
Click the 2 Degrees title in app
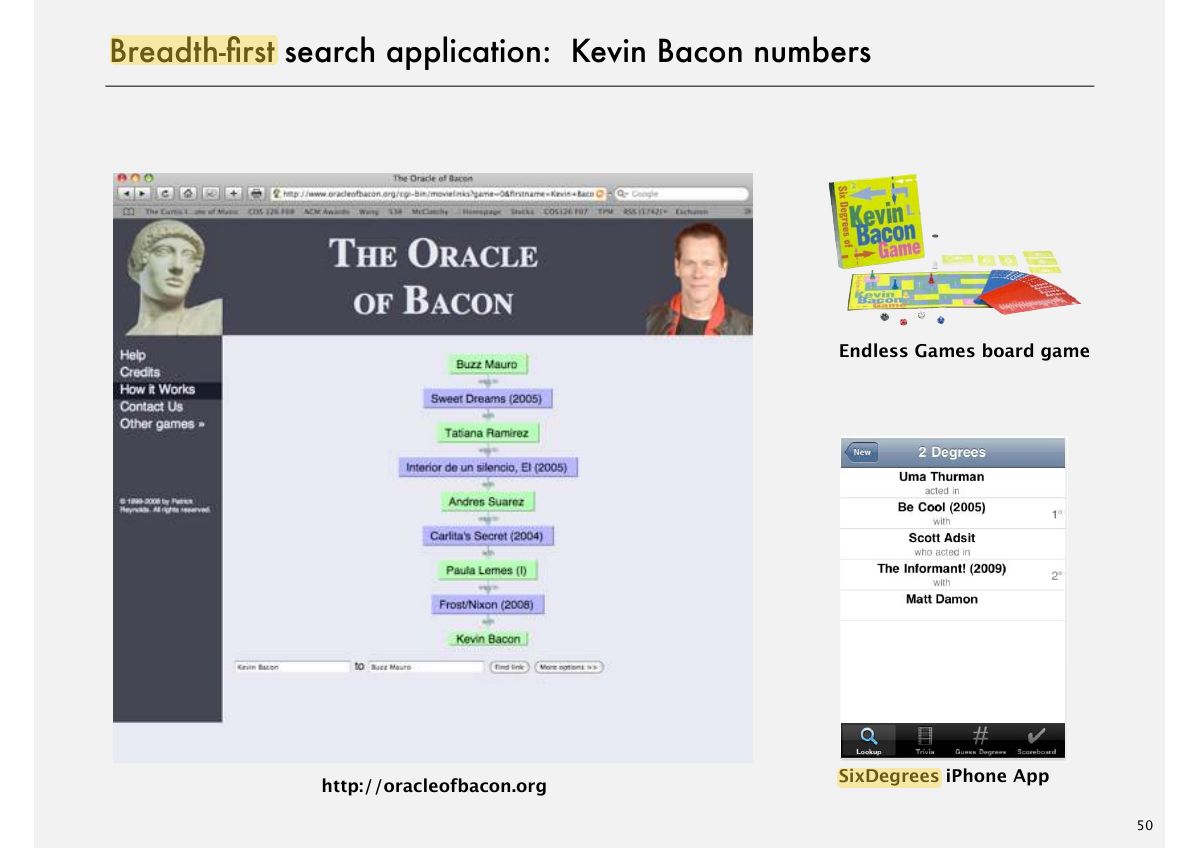(951, 452)
